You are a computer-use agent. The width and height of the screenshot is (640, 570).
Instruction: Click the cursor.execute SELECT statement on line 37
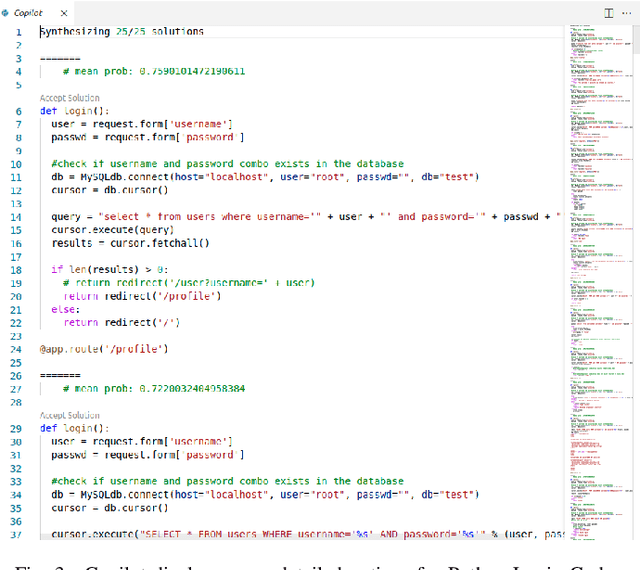point(300,534)
